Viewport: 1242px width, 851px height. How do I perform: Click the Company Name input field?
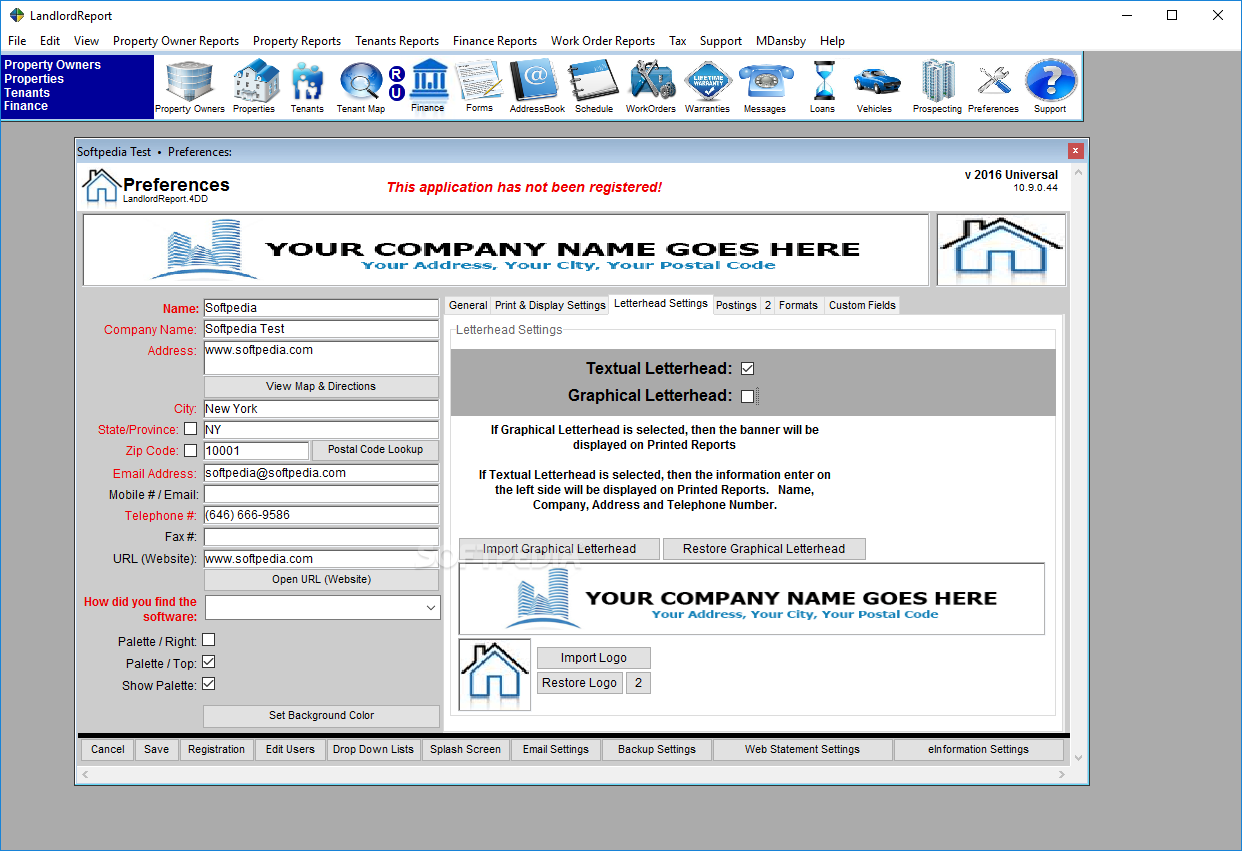click(321, 329)
